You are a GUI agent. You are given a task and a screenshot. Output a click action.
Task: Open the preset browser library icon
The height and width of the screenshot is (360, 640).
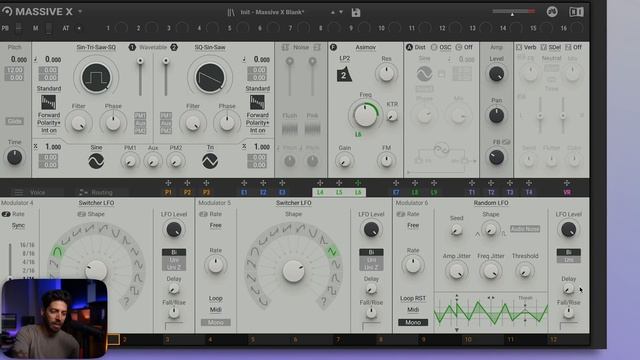tap(231, 12)
